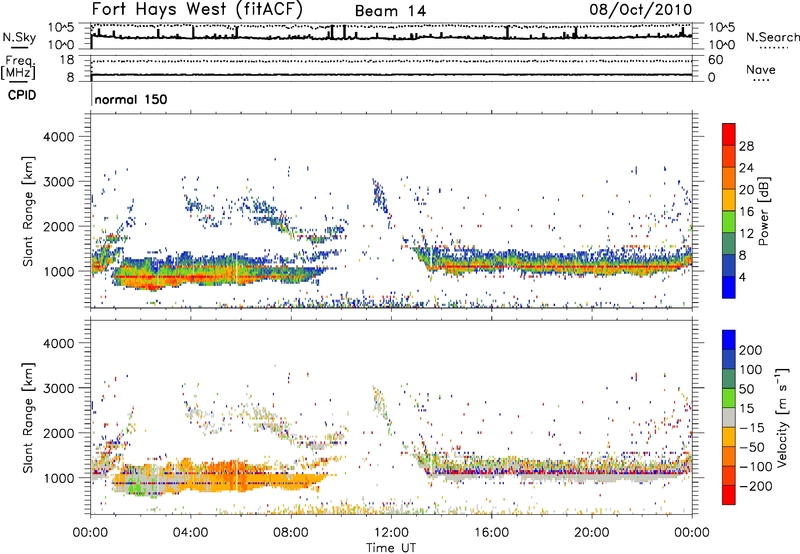Click the '3000' tick on the velocity panel
The height and width of the screenshot is (554, 800).
point(58,388)
